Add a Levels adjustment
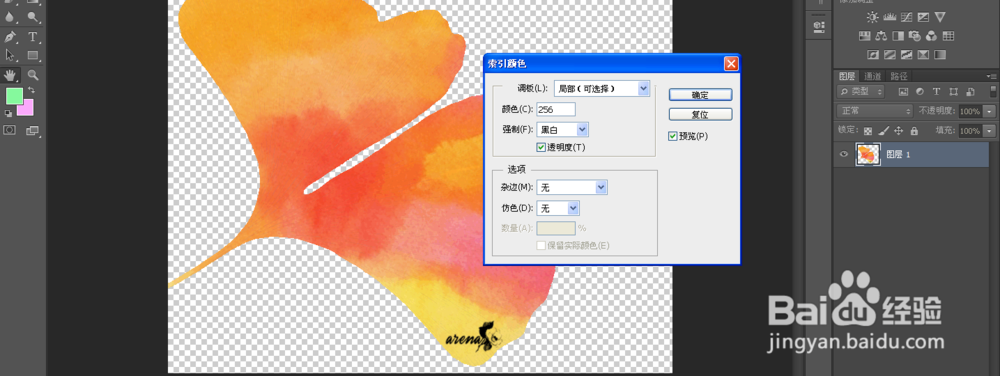Screen dimensions: 1000x376 tap(889, 17)
